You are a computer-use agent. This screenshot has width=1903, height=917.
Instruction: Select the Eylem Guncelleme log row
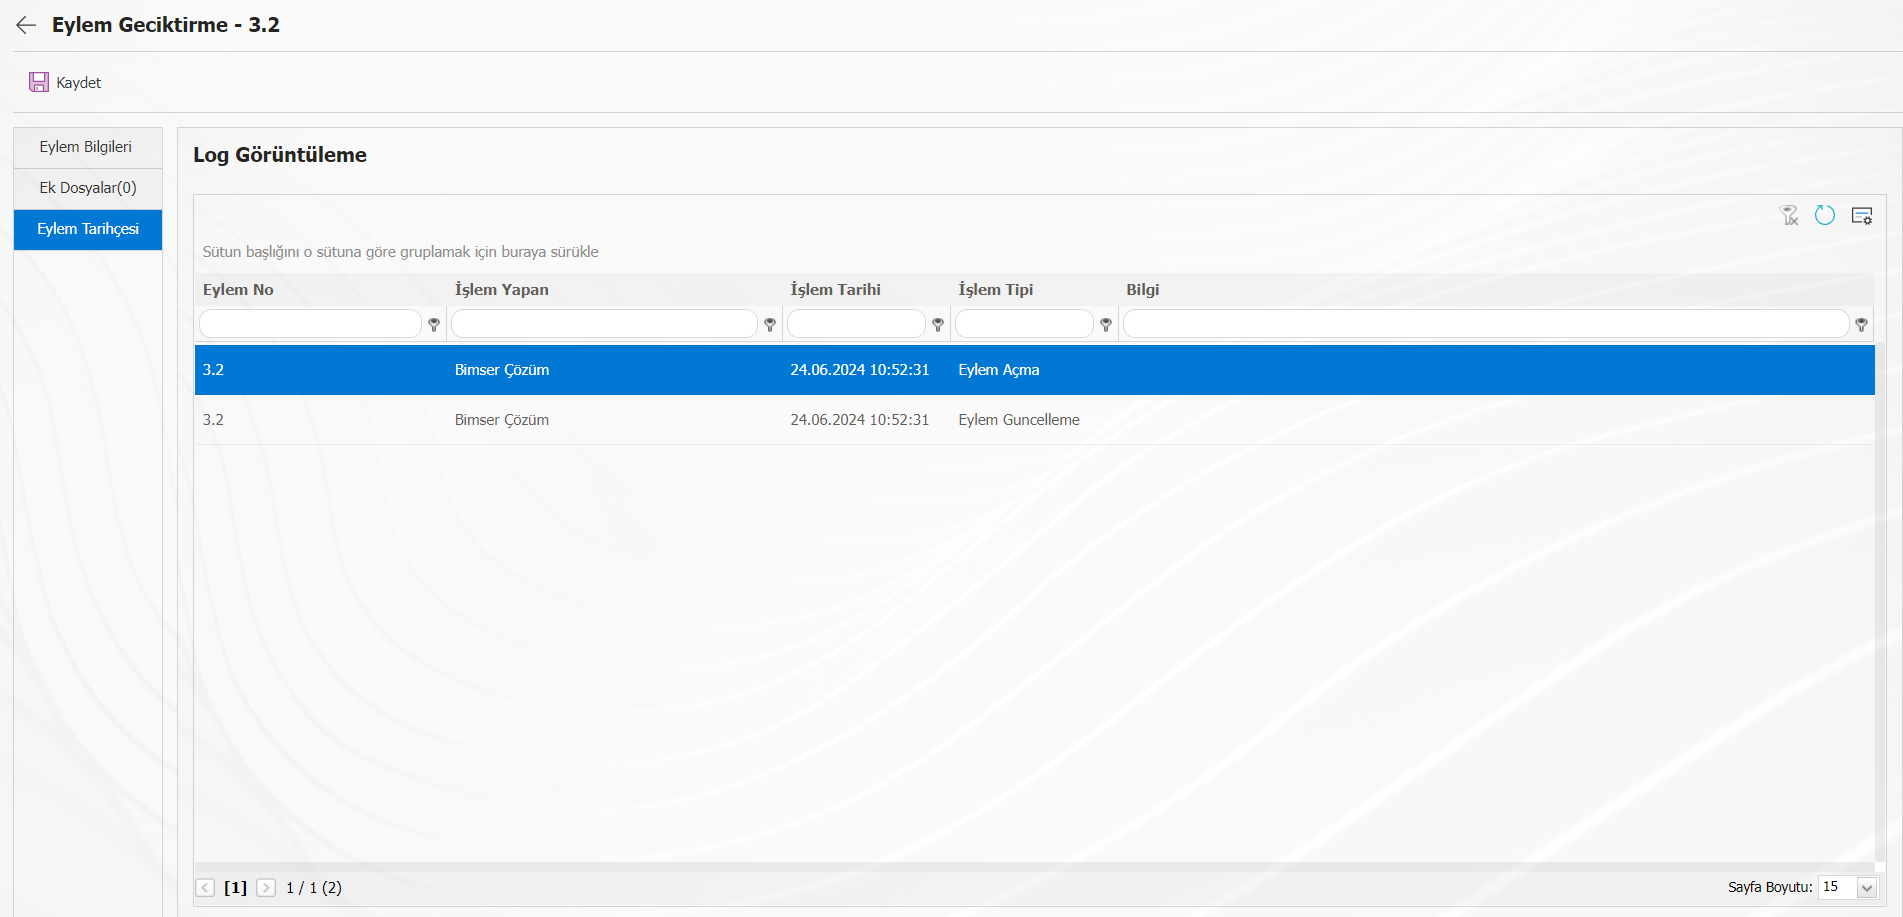(x=1034, y=420)
